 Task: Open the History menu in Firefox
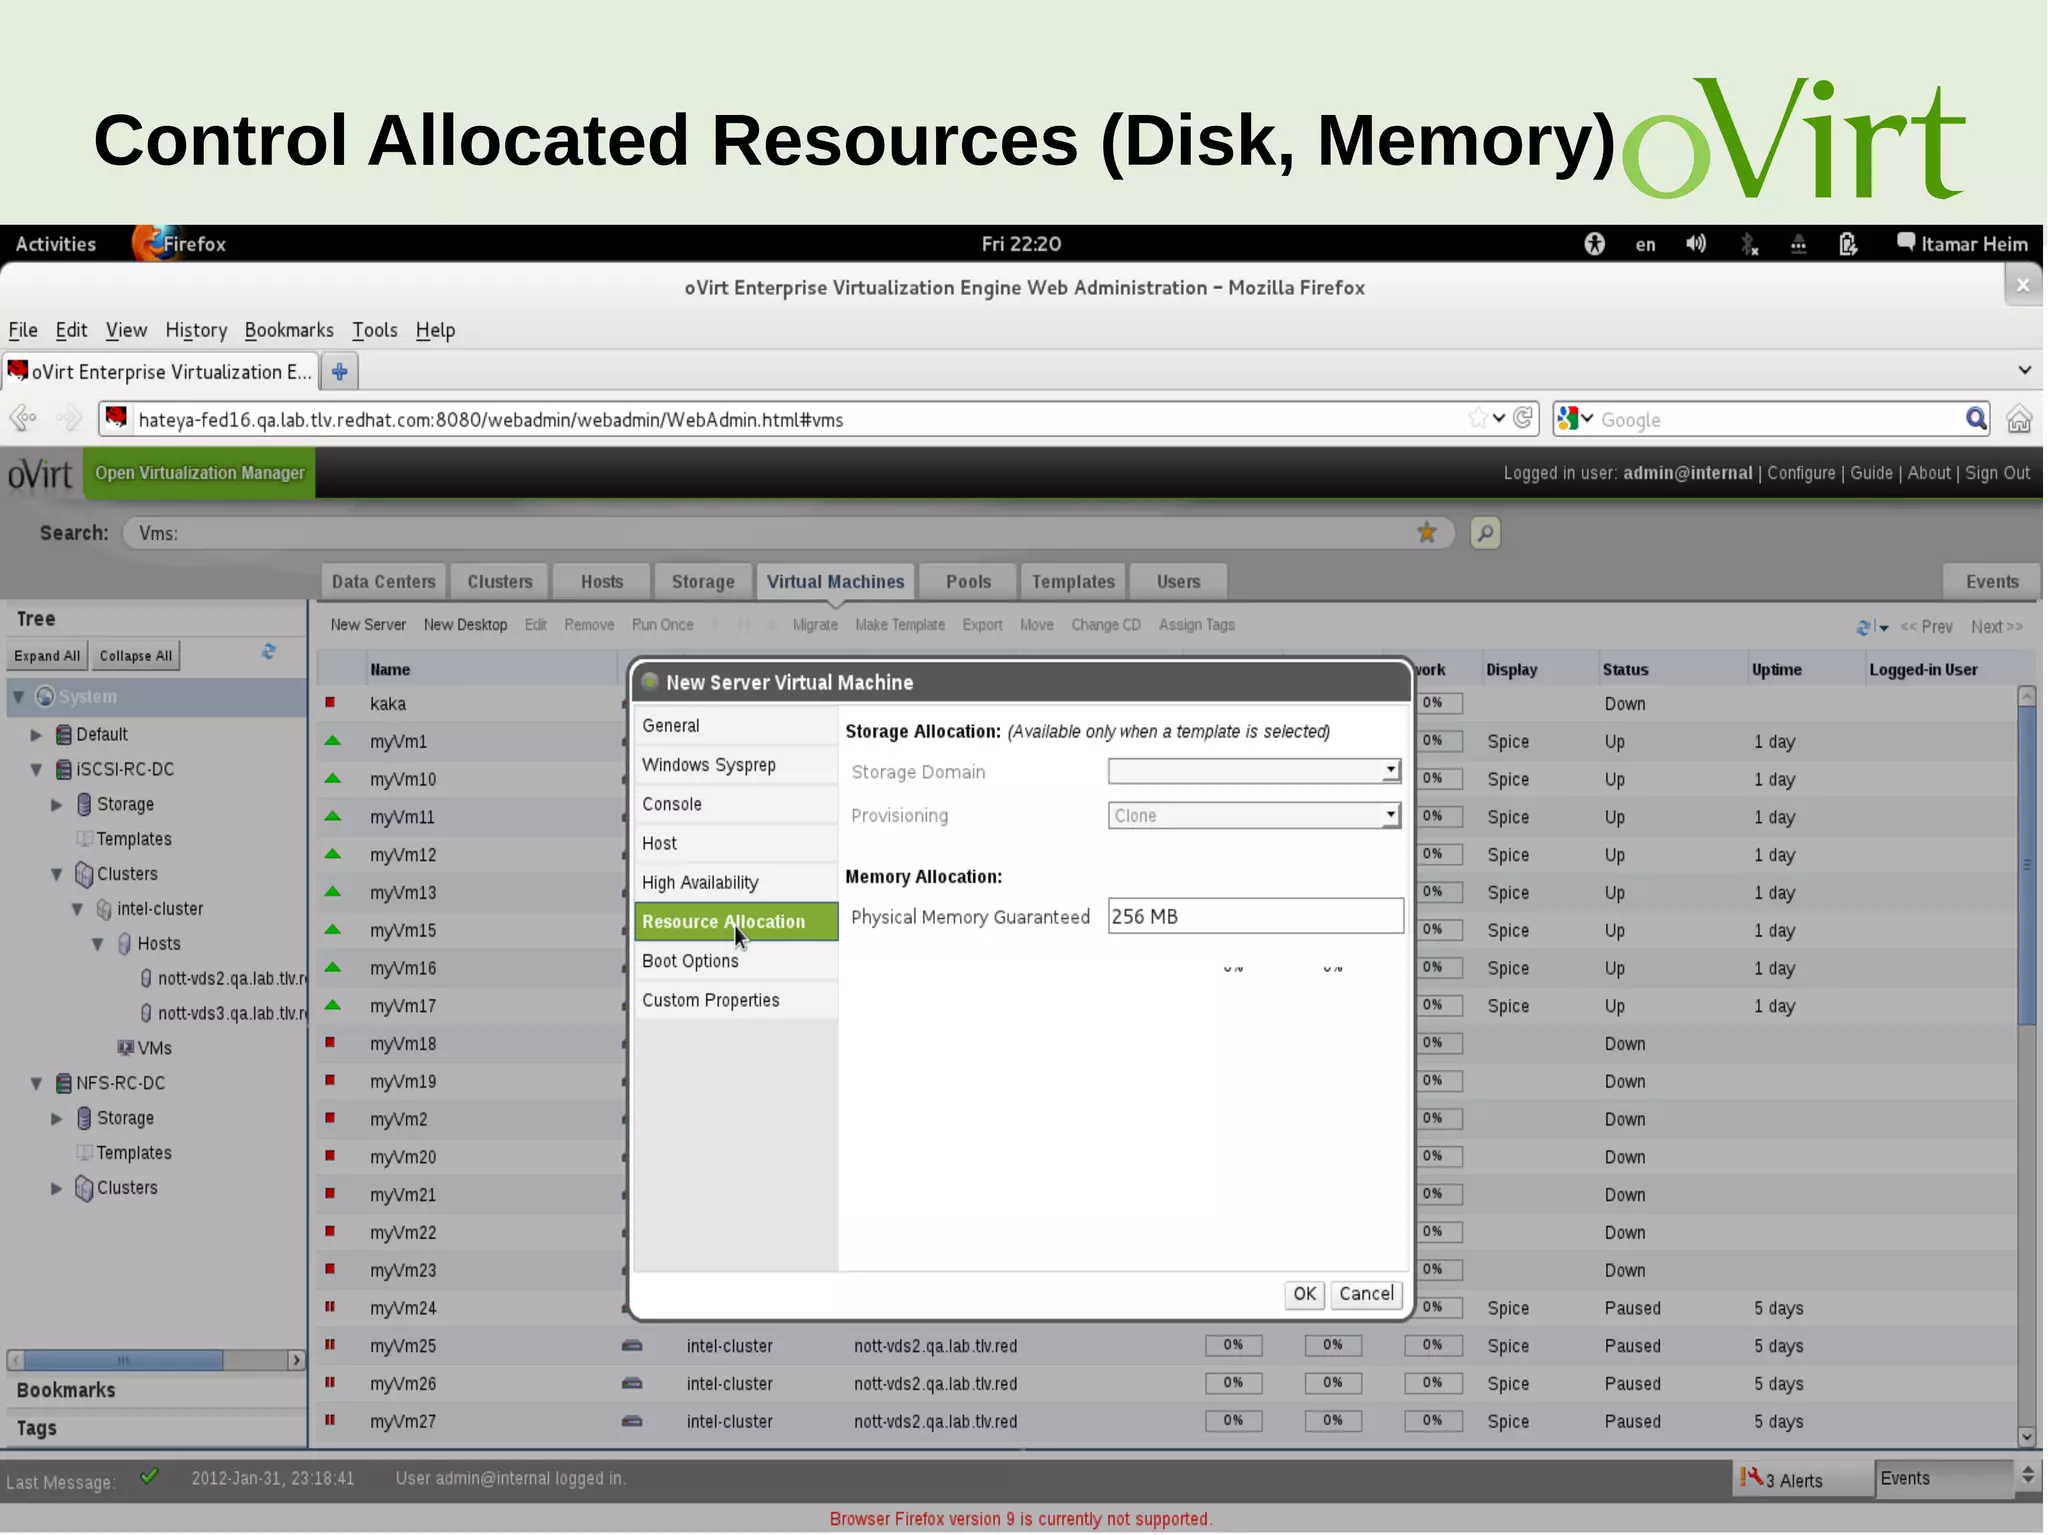[x=196, y=330]
